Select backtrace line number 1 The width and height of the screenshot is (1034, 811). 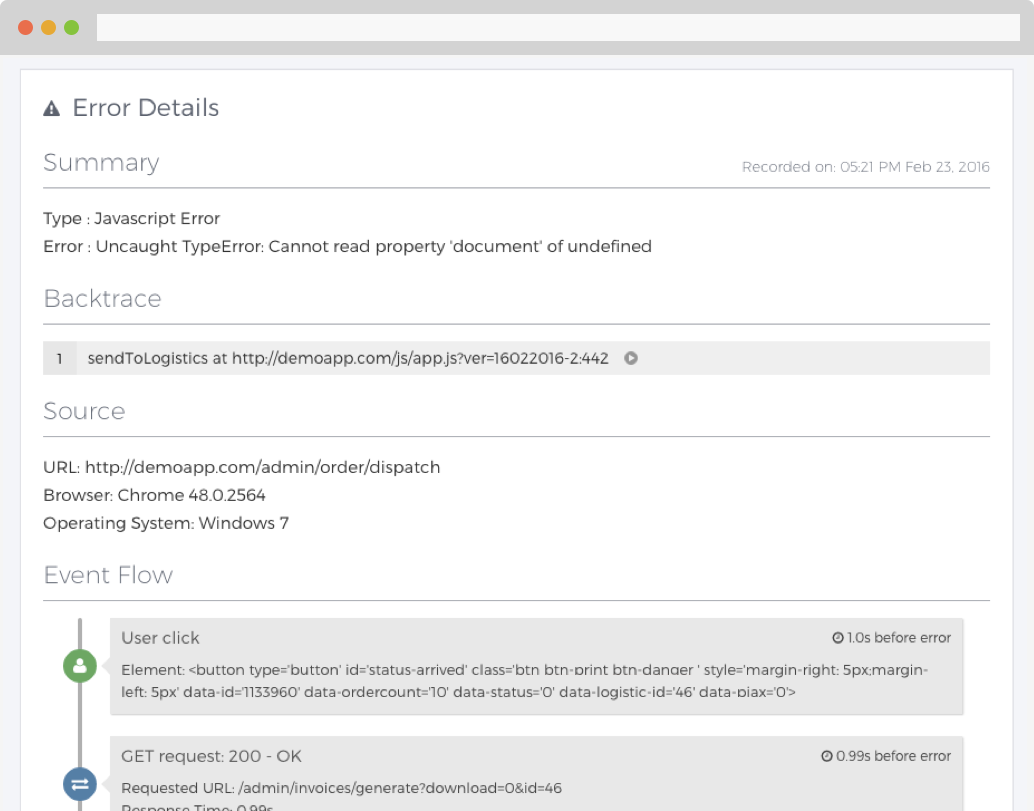[x=59, y=358]
